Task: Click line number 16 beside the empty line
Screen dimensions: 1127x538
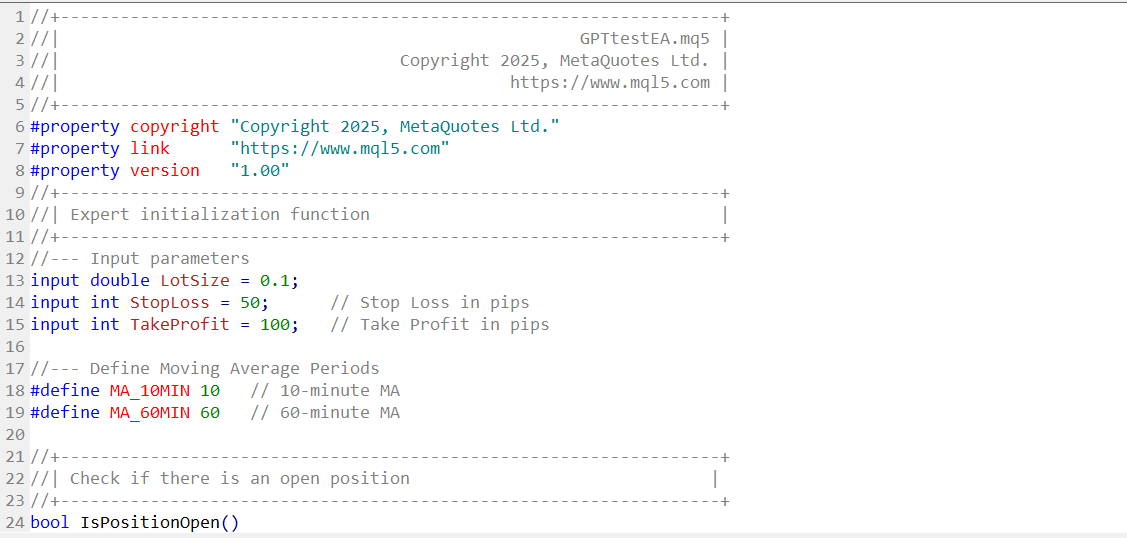Action: [14, 347]
